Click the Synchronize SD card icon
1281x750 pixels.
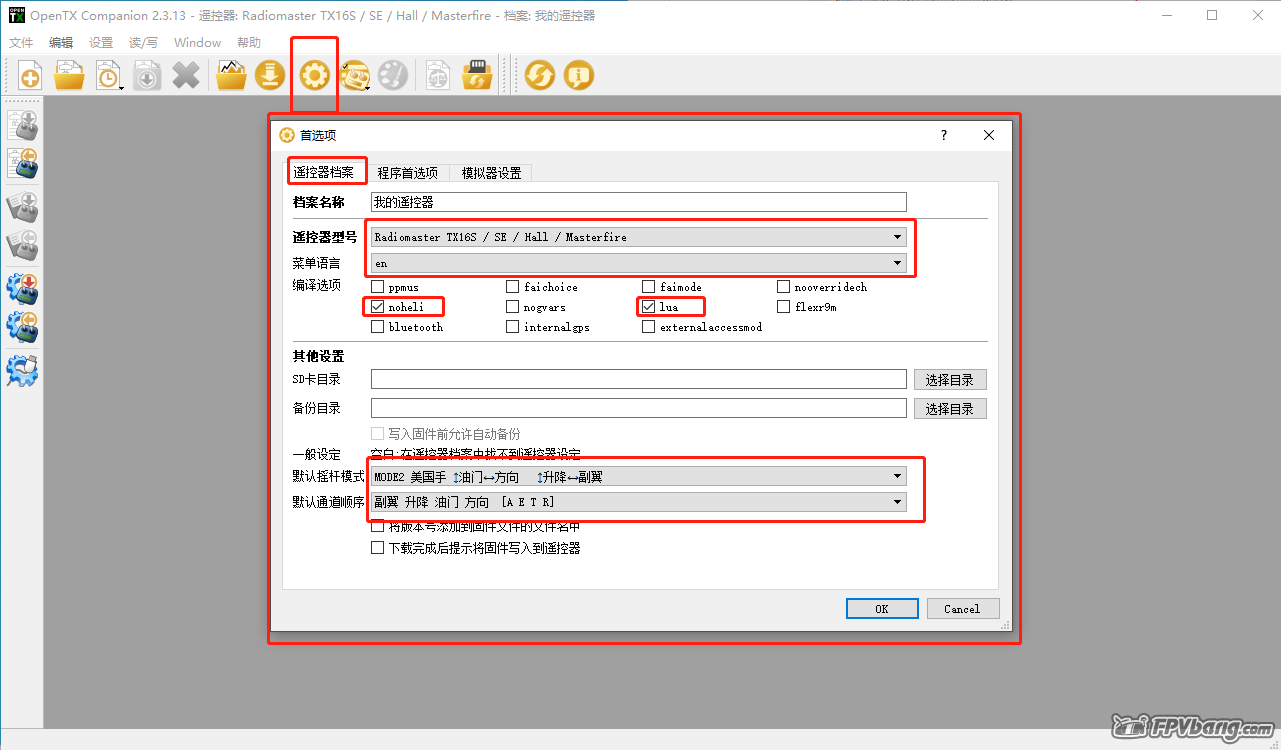point(477,76)
